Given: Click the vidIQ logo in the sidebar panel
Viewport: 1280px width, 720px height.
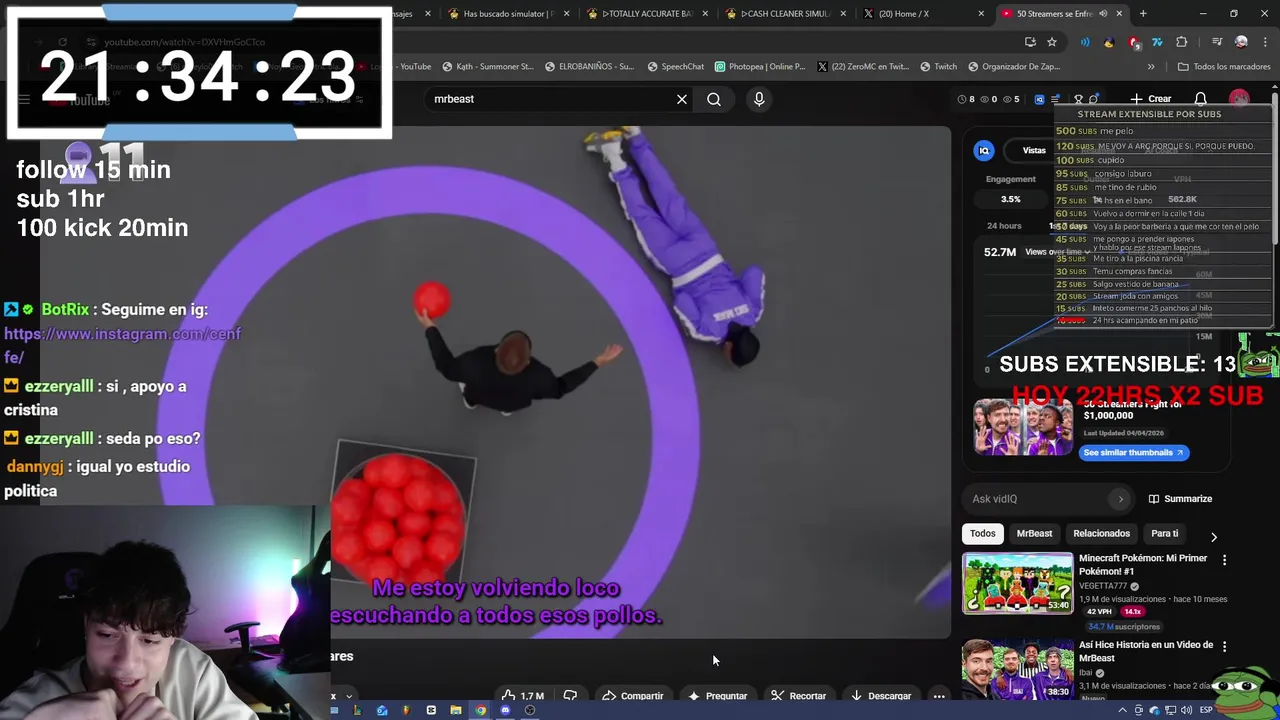Looking at the screenshot, I should (x=984, y=150).
